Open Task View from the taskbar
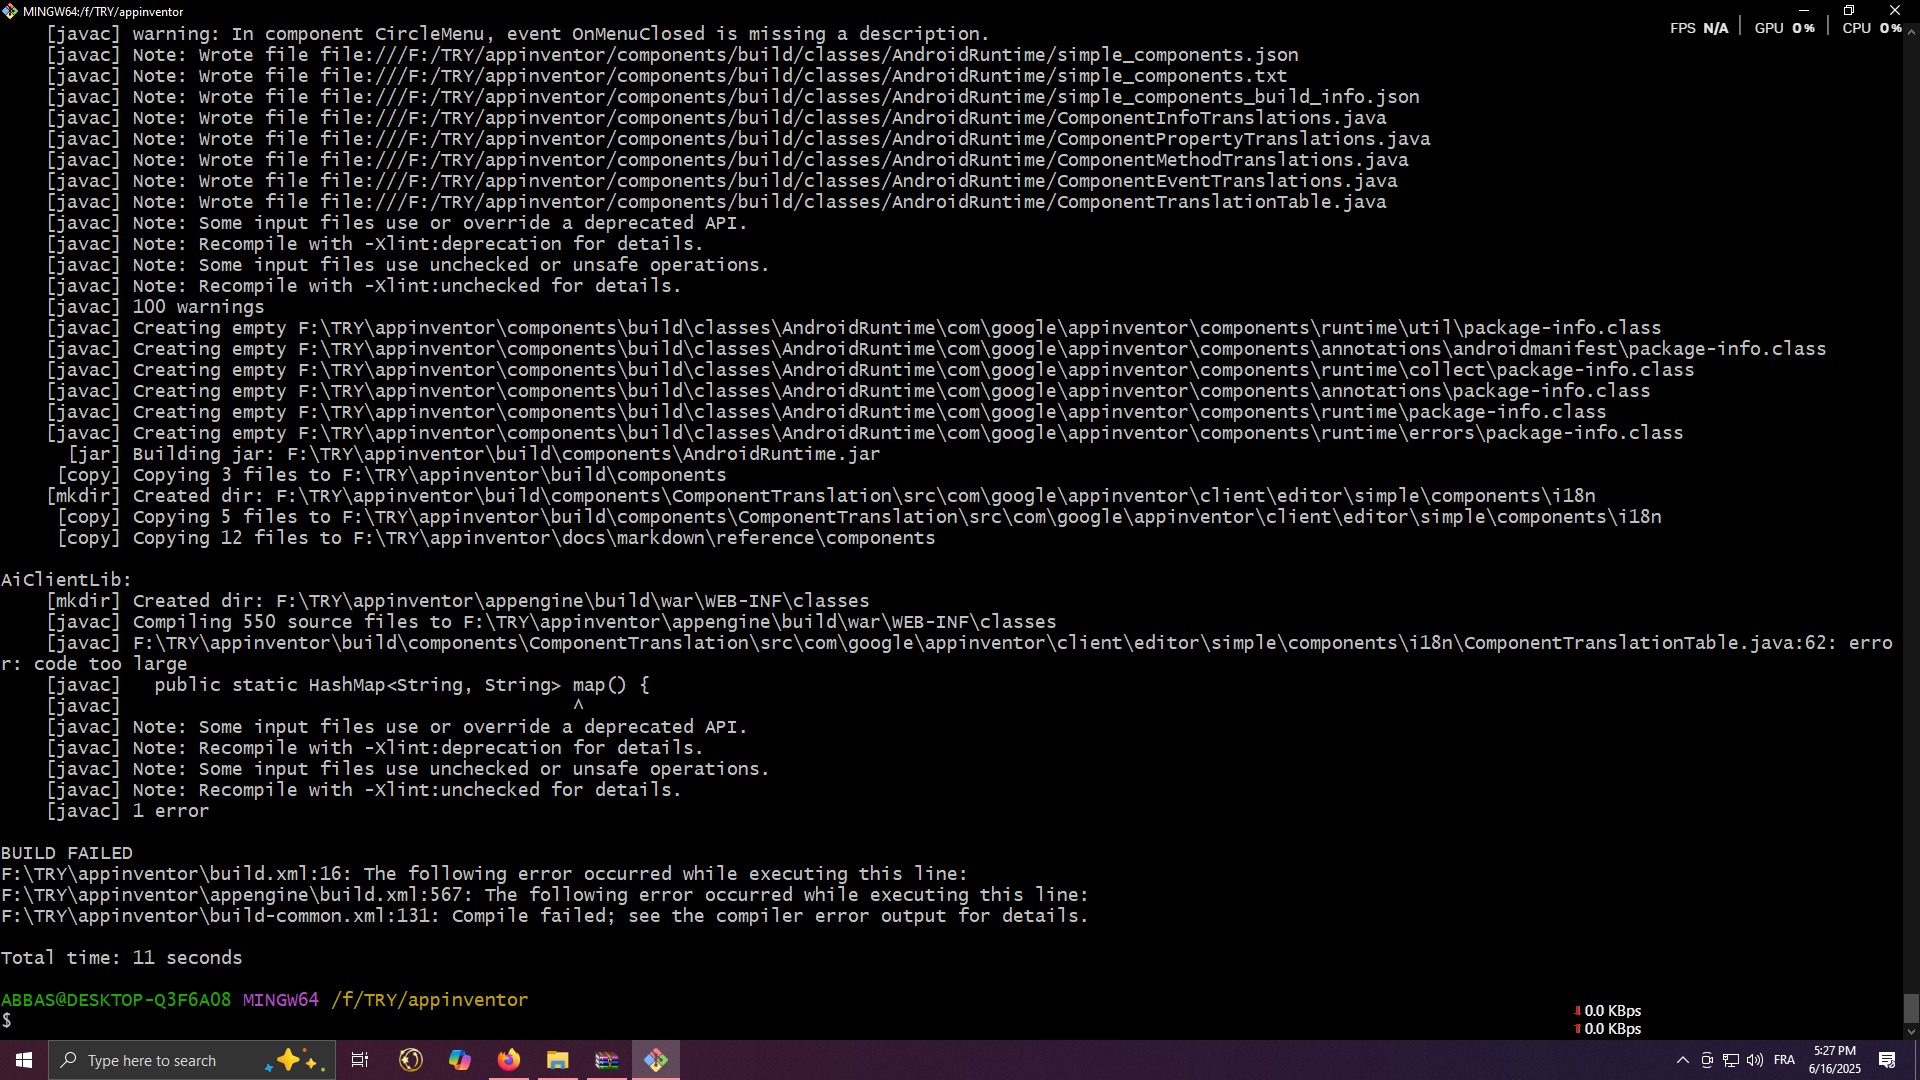The image size is (1920, 1080). tap(360, 1060)
